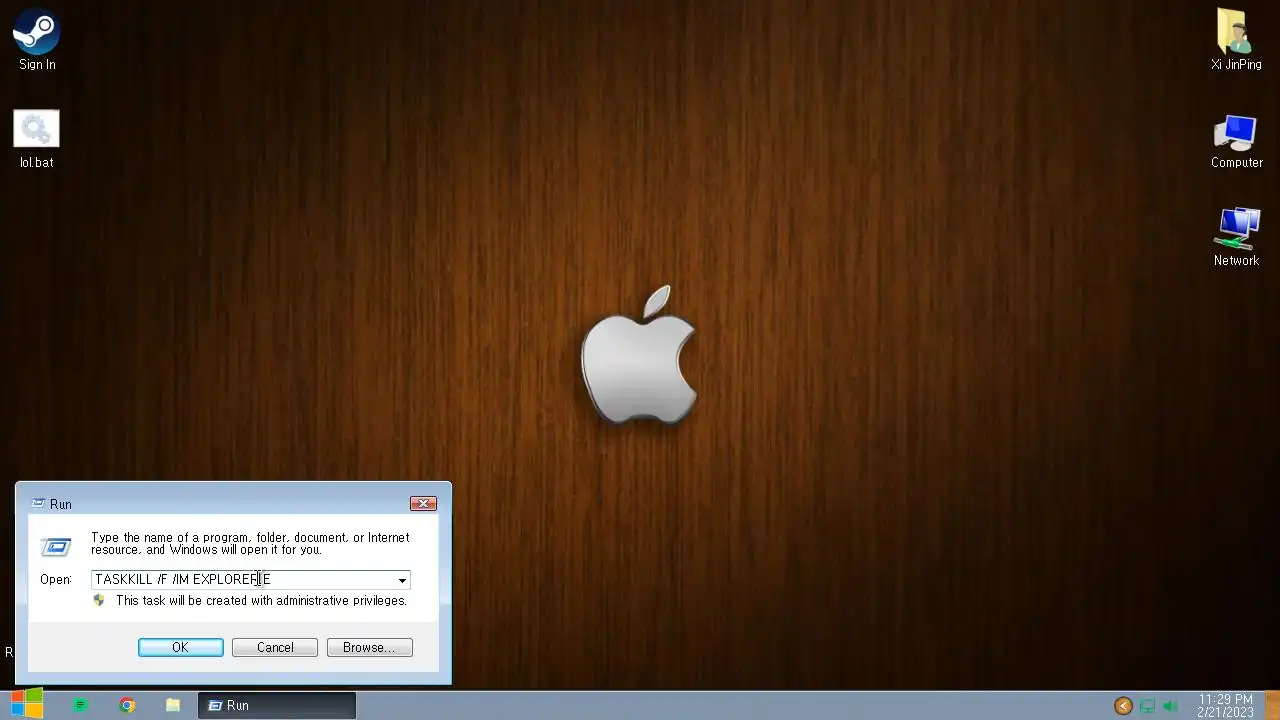Viewport: 1280px width, 720px height.
Task: Close the Run dialog window
Action: (x=423, y=504)
